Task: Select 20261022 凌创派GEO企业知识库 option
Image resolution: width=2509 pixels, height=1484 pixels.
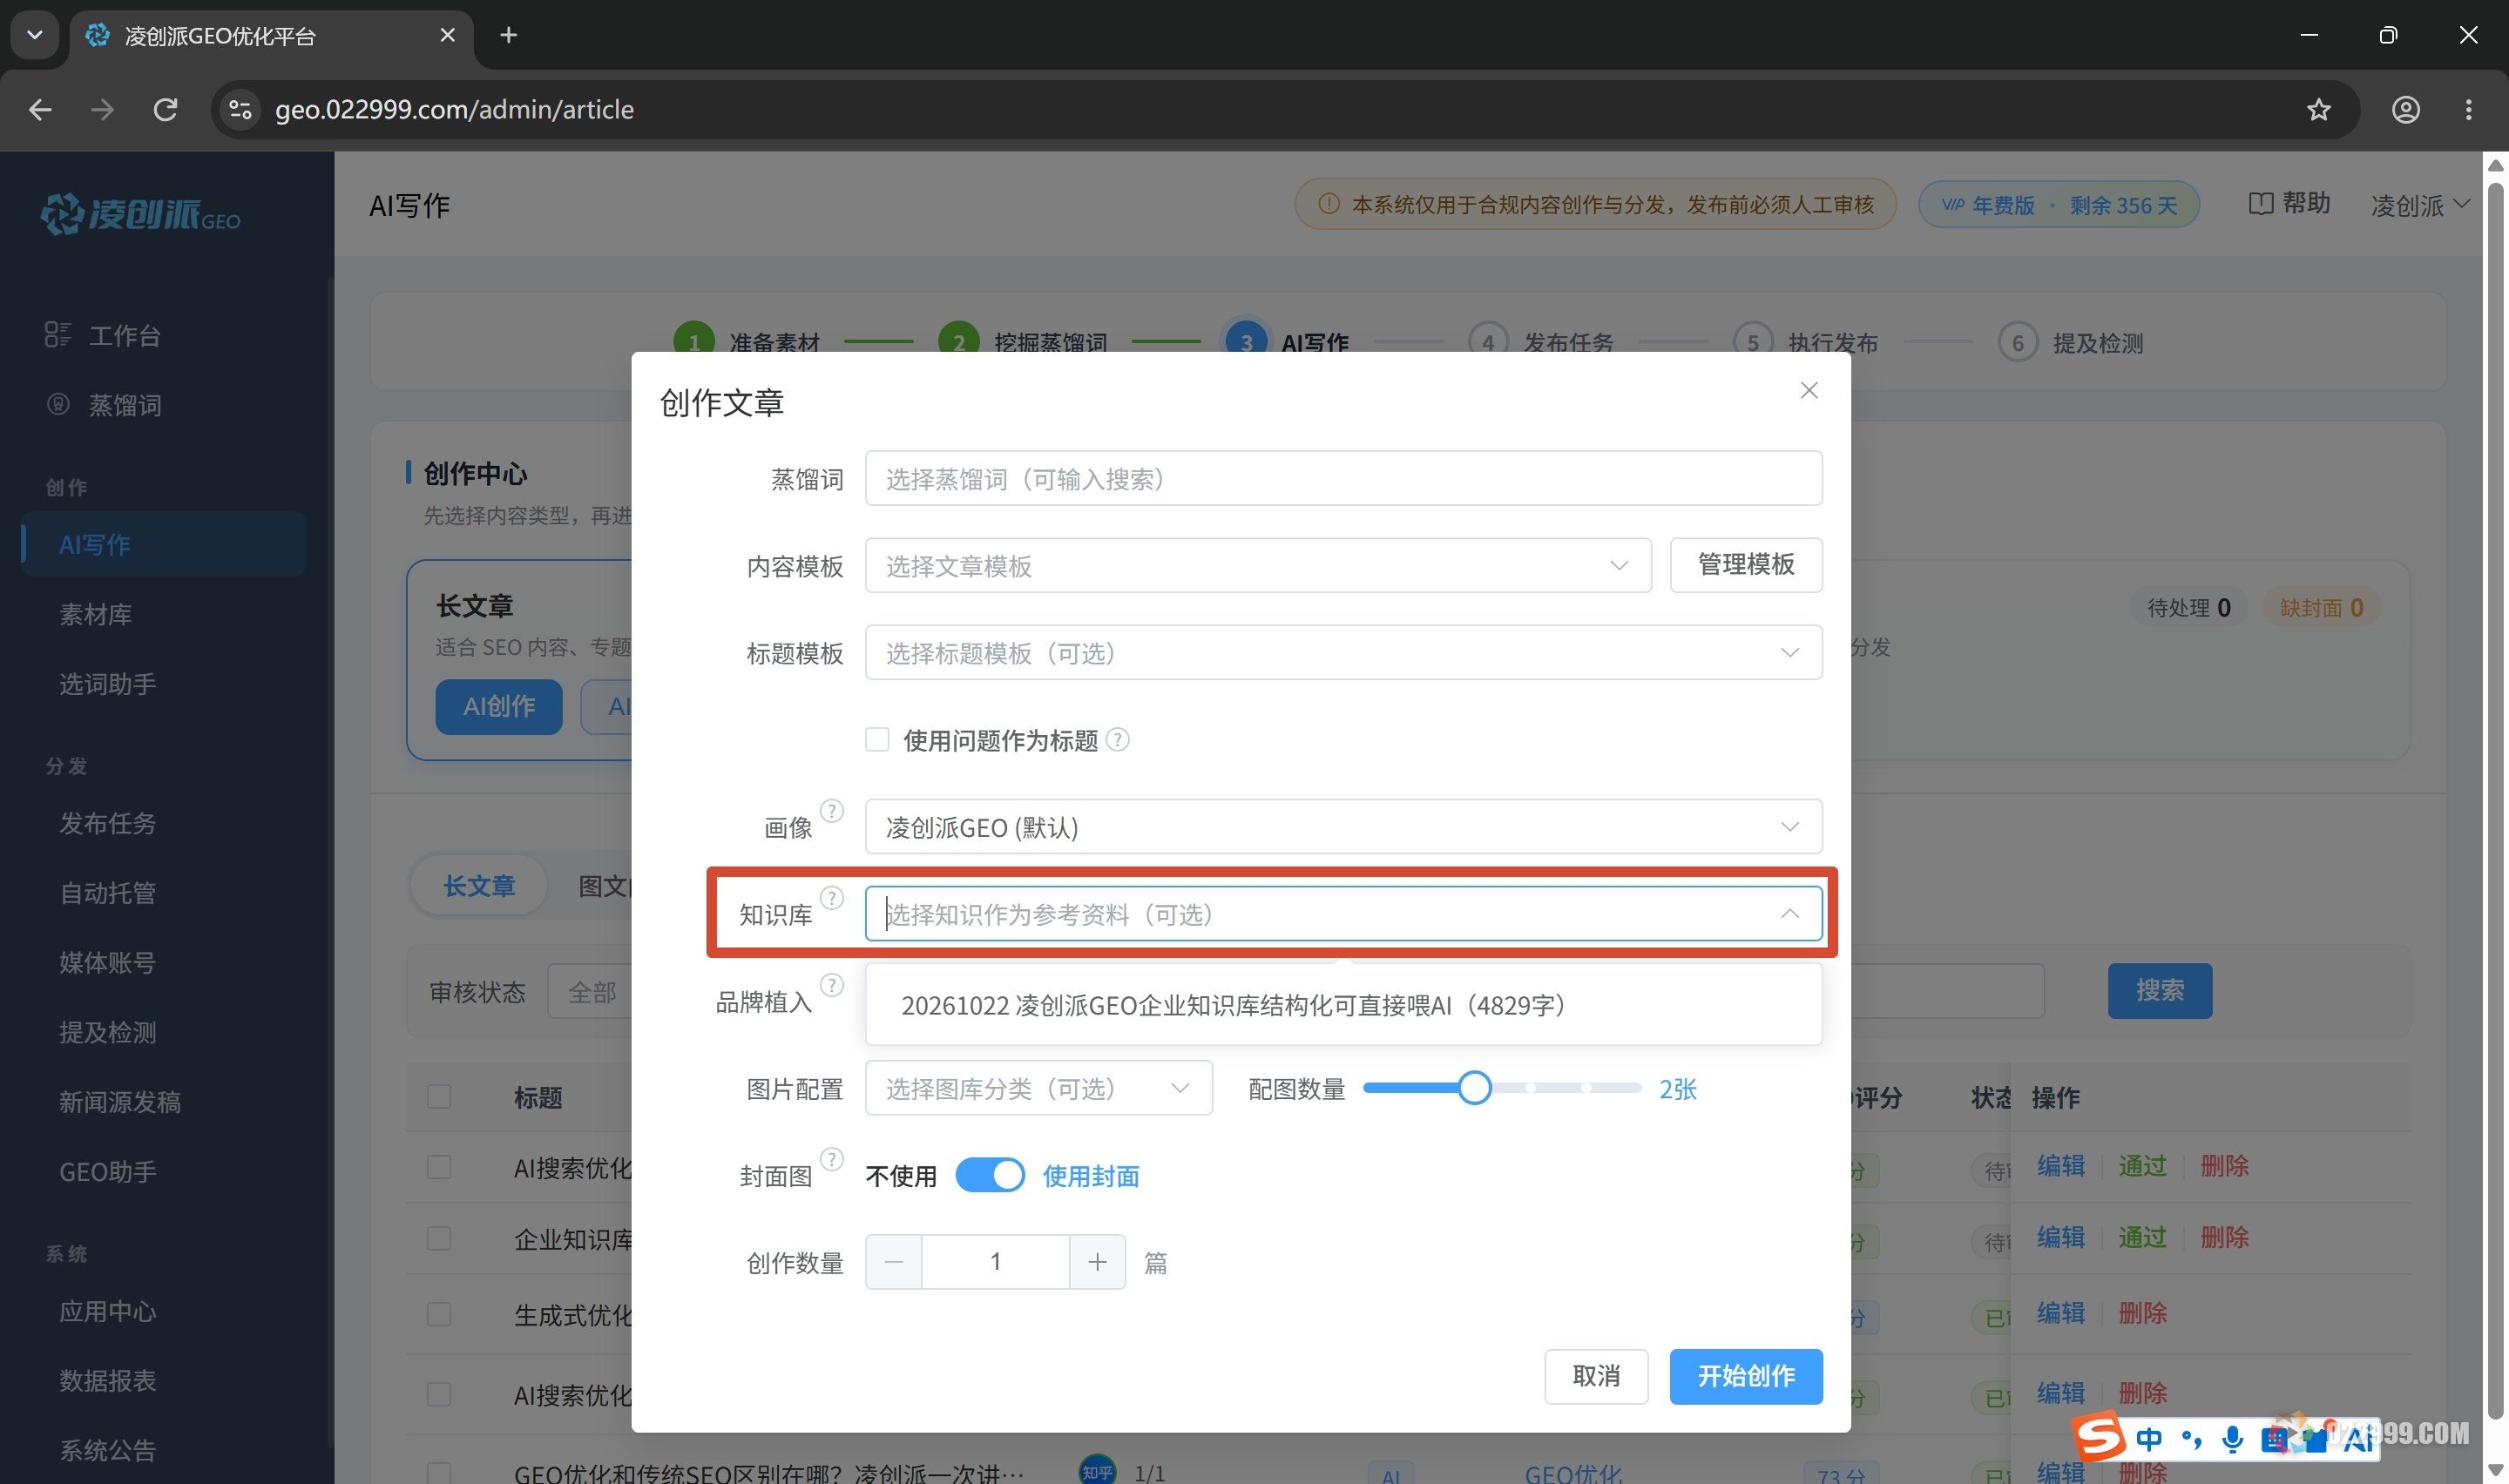Action: [1343, 1006]
